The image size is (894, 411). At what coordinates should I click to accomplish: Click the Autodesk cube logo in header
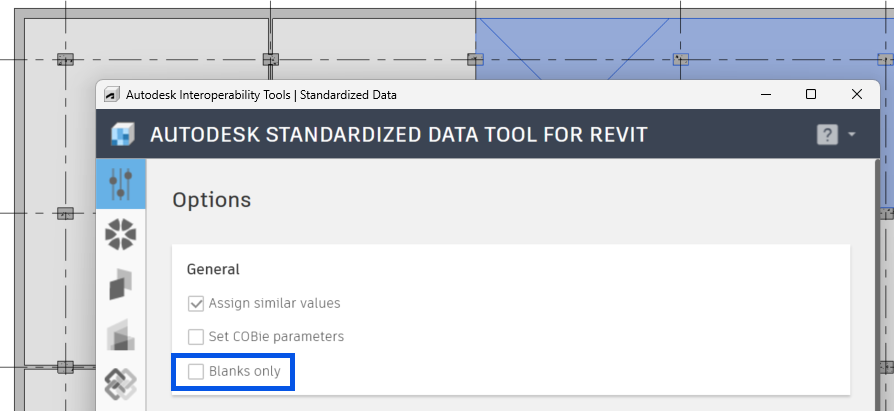pos(123,135)
